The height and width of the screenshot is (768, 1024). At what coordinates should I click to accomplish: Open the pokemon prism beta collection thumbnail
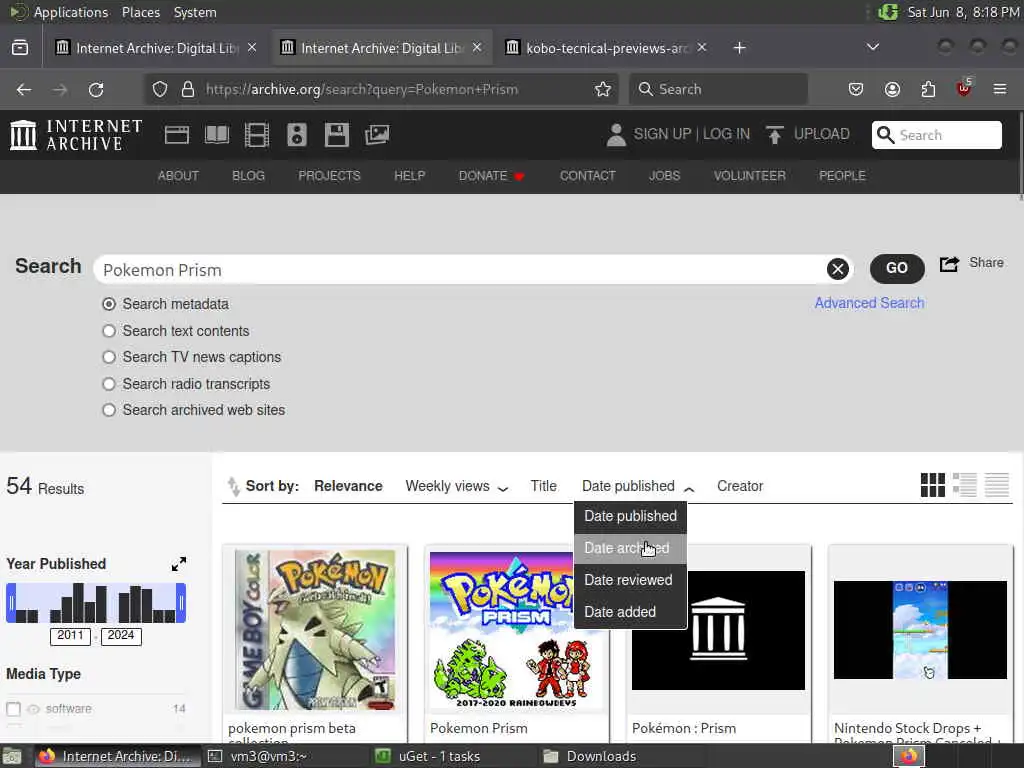click(x=315, y=630)
